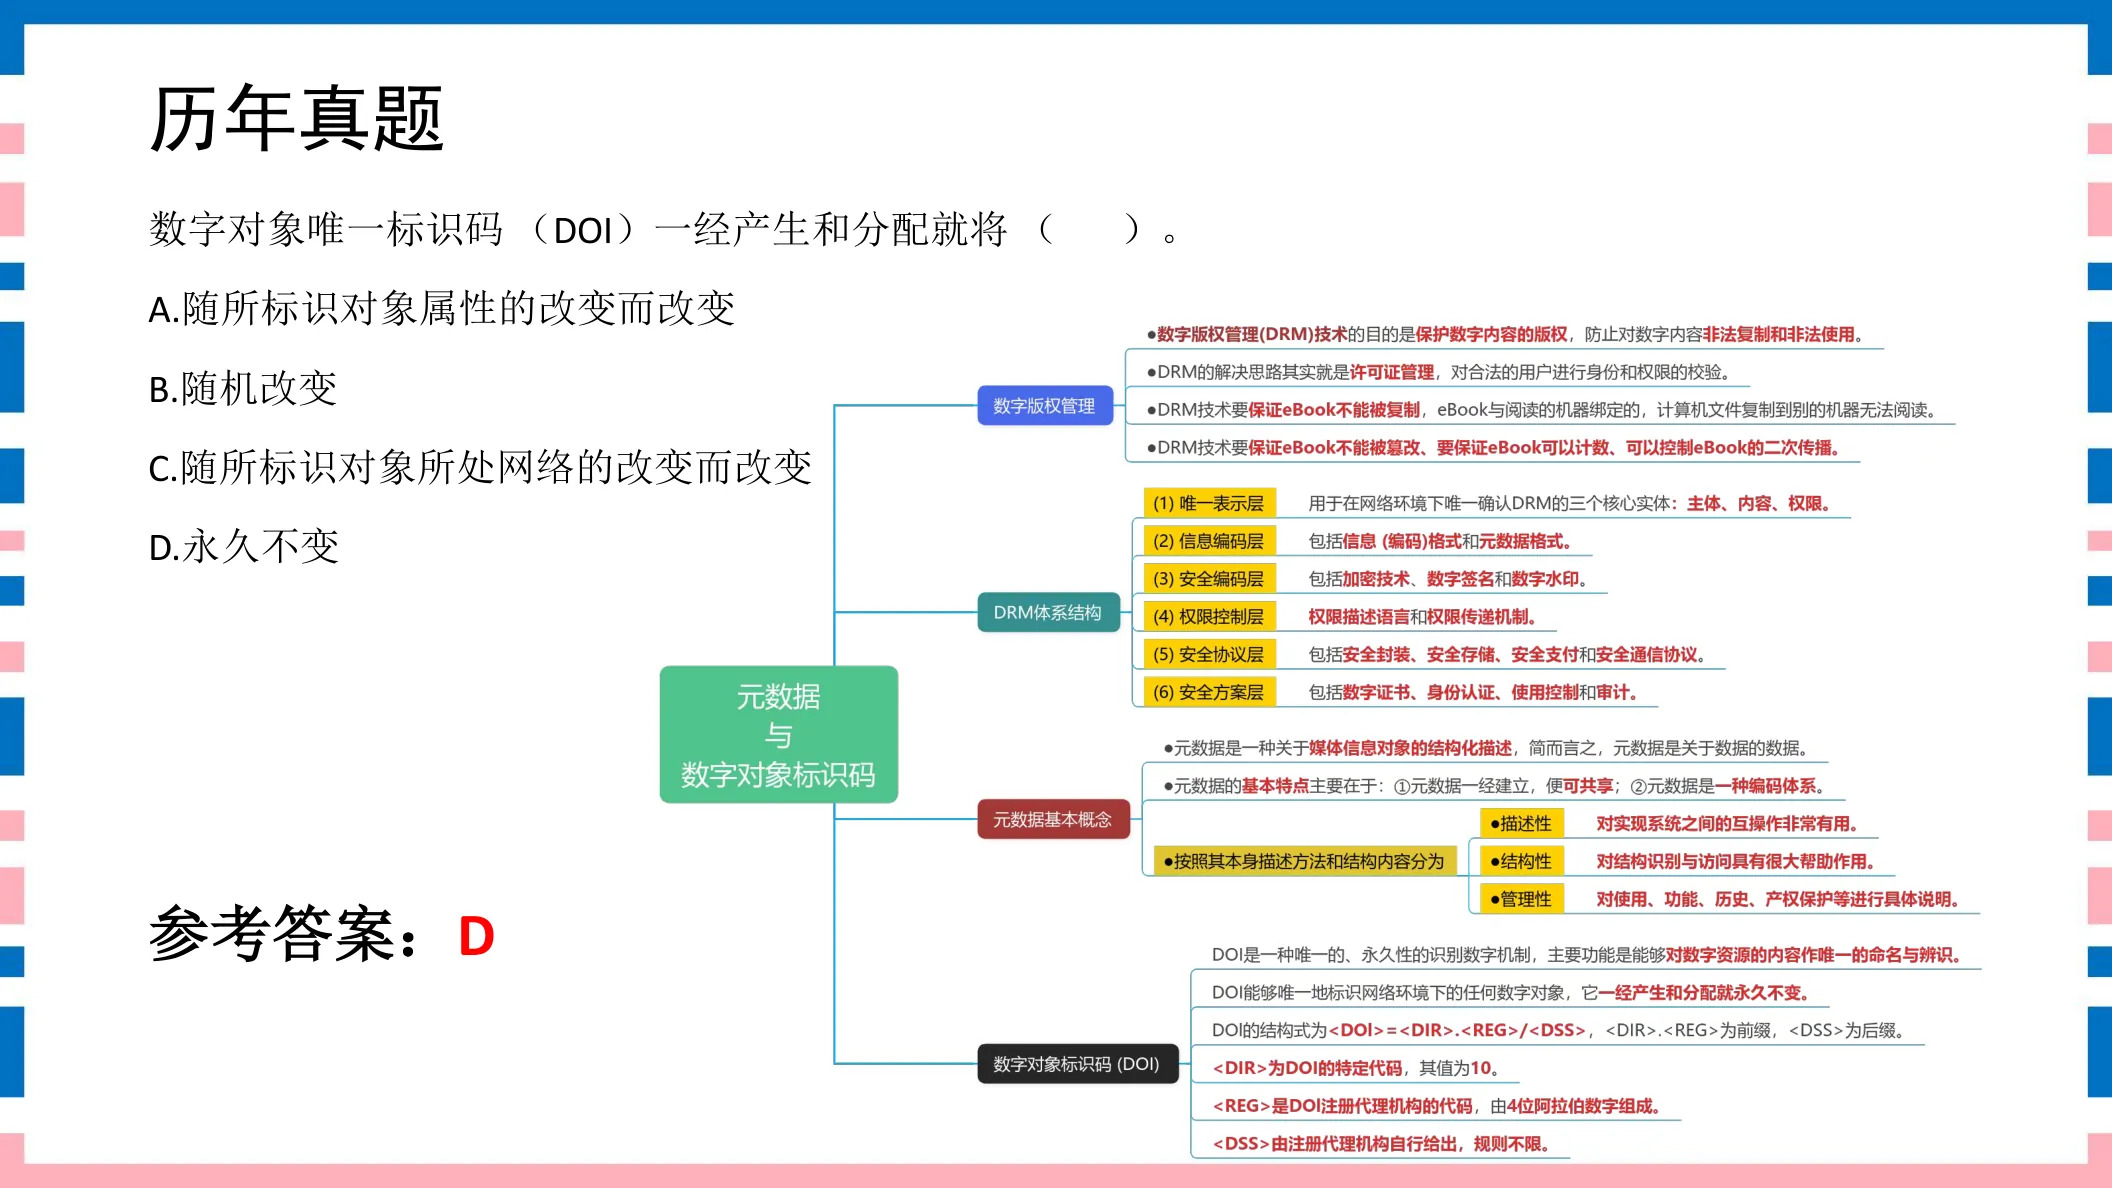Select the question line starting 数字对象唯一标识码
Screen dimensions: 2112x1188
(664, 230)
